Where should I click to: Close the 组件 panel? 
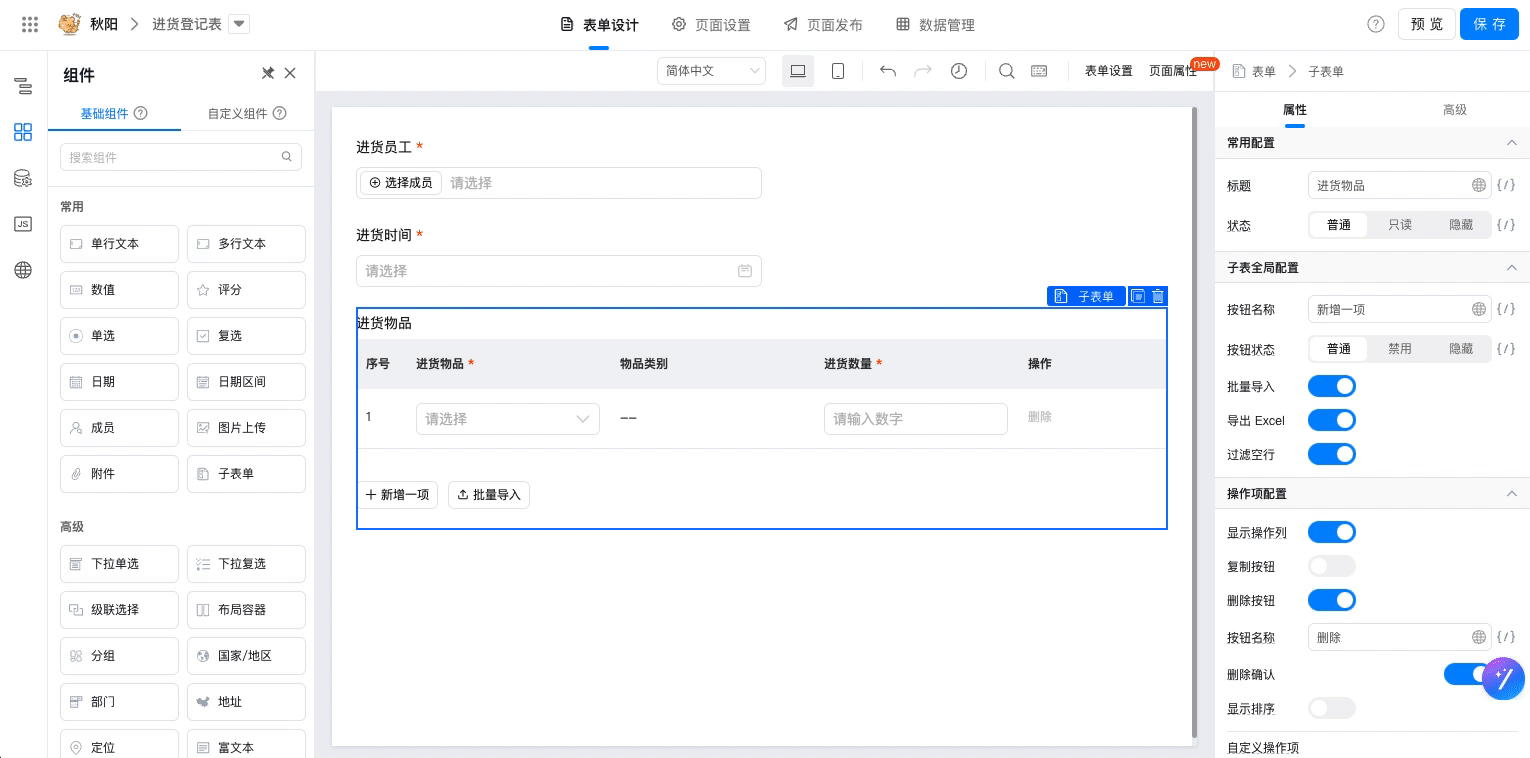[290, 73]
